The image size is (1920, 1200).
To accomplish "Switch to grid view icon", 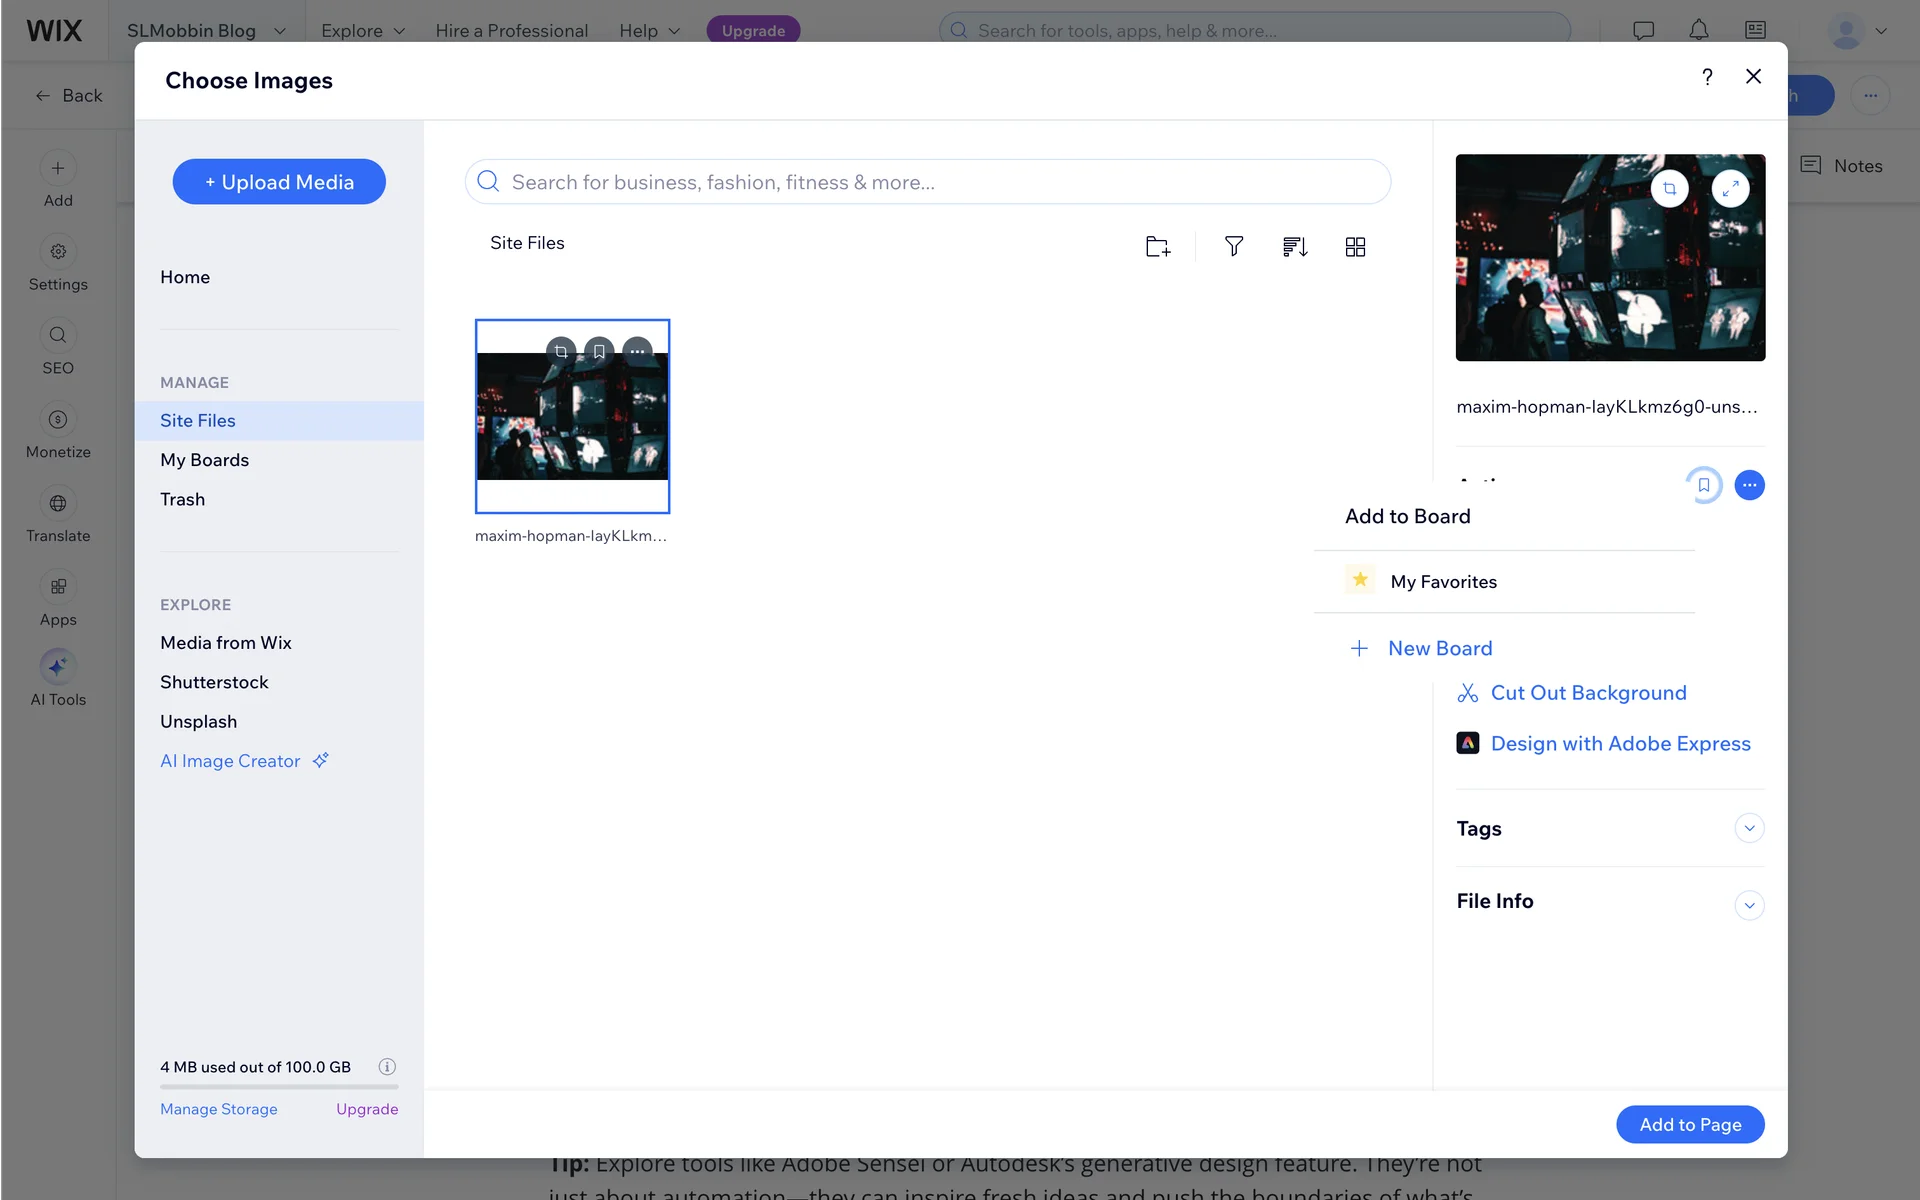I will (1355, 247).
